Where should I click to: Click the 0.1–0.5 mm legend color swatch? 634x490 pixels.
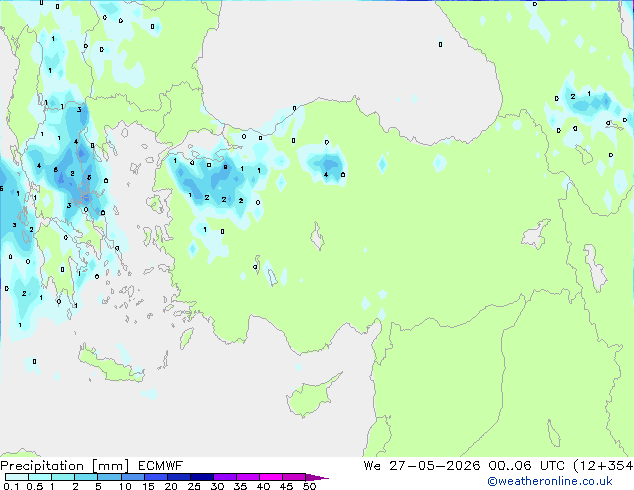tap(17, 477)
